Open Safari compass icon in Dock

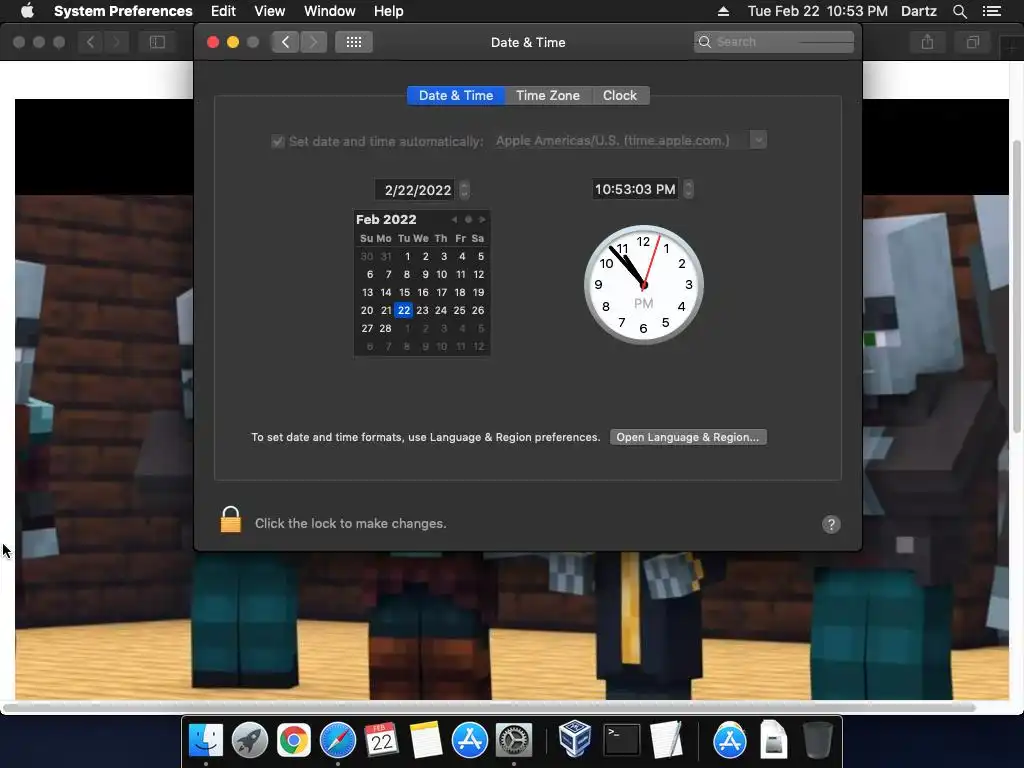click(x=338, y=741)
